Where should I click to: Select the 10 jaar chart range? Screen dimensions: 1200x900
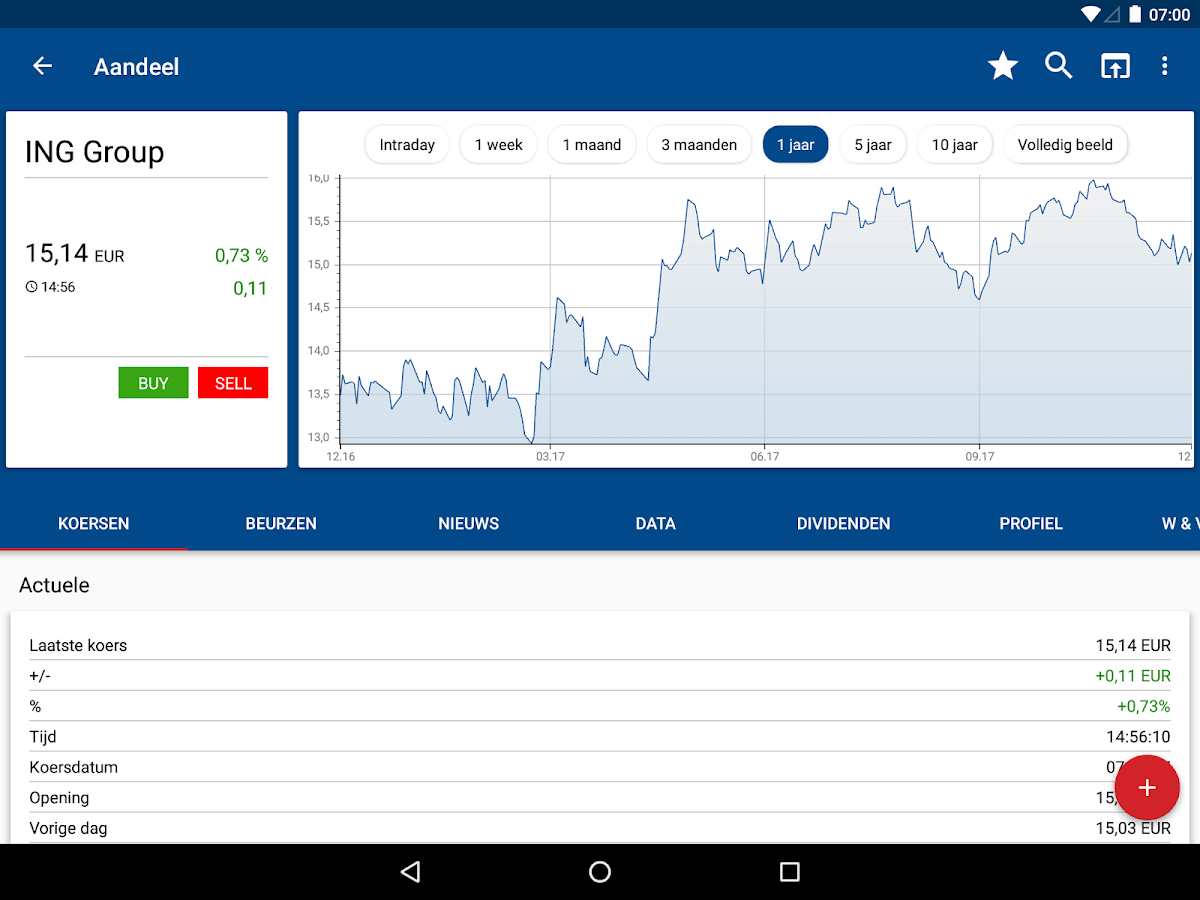[x=955, y=145]
